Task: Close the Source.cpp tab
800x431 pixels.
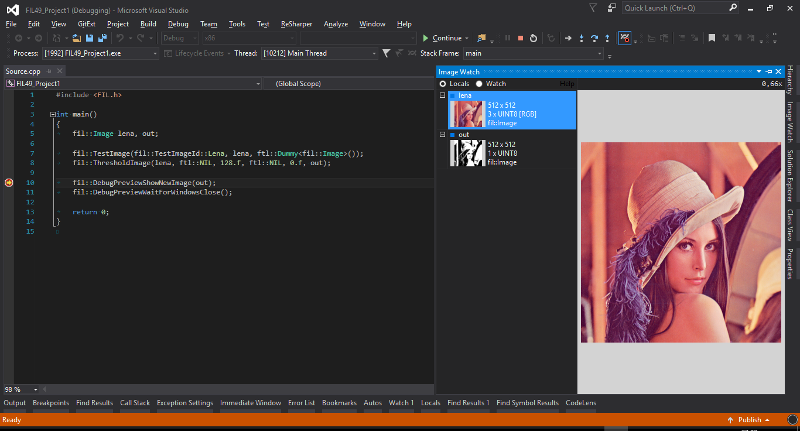Action: click(60, 71)
